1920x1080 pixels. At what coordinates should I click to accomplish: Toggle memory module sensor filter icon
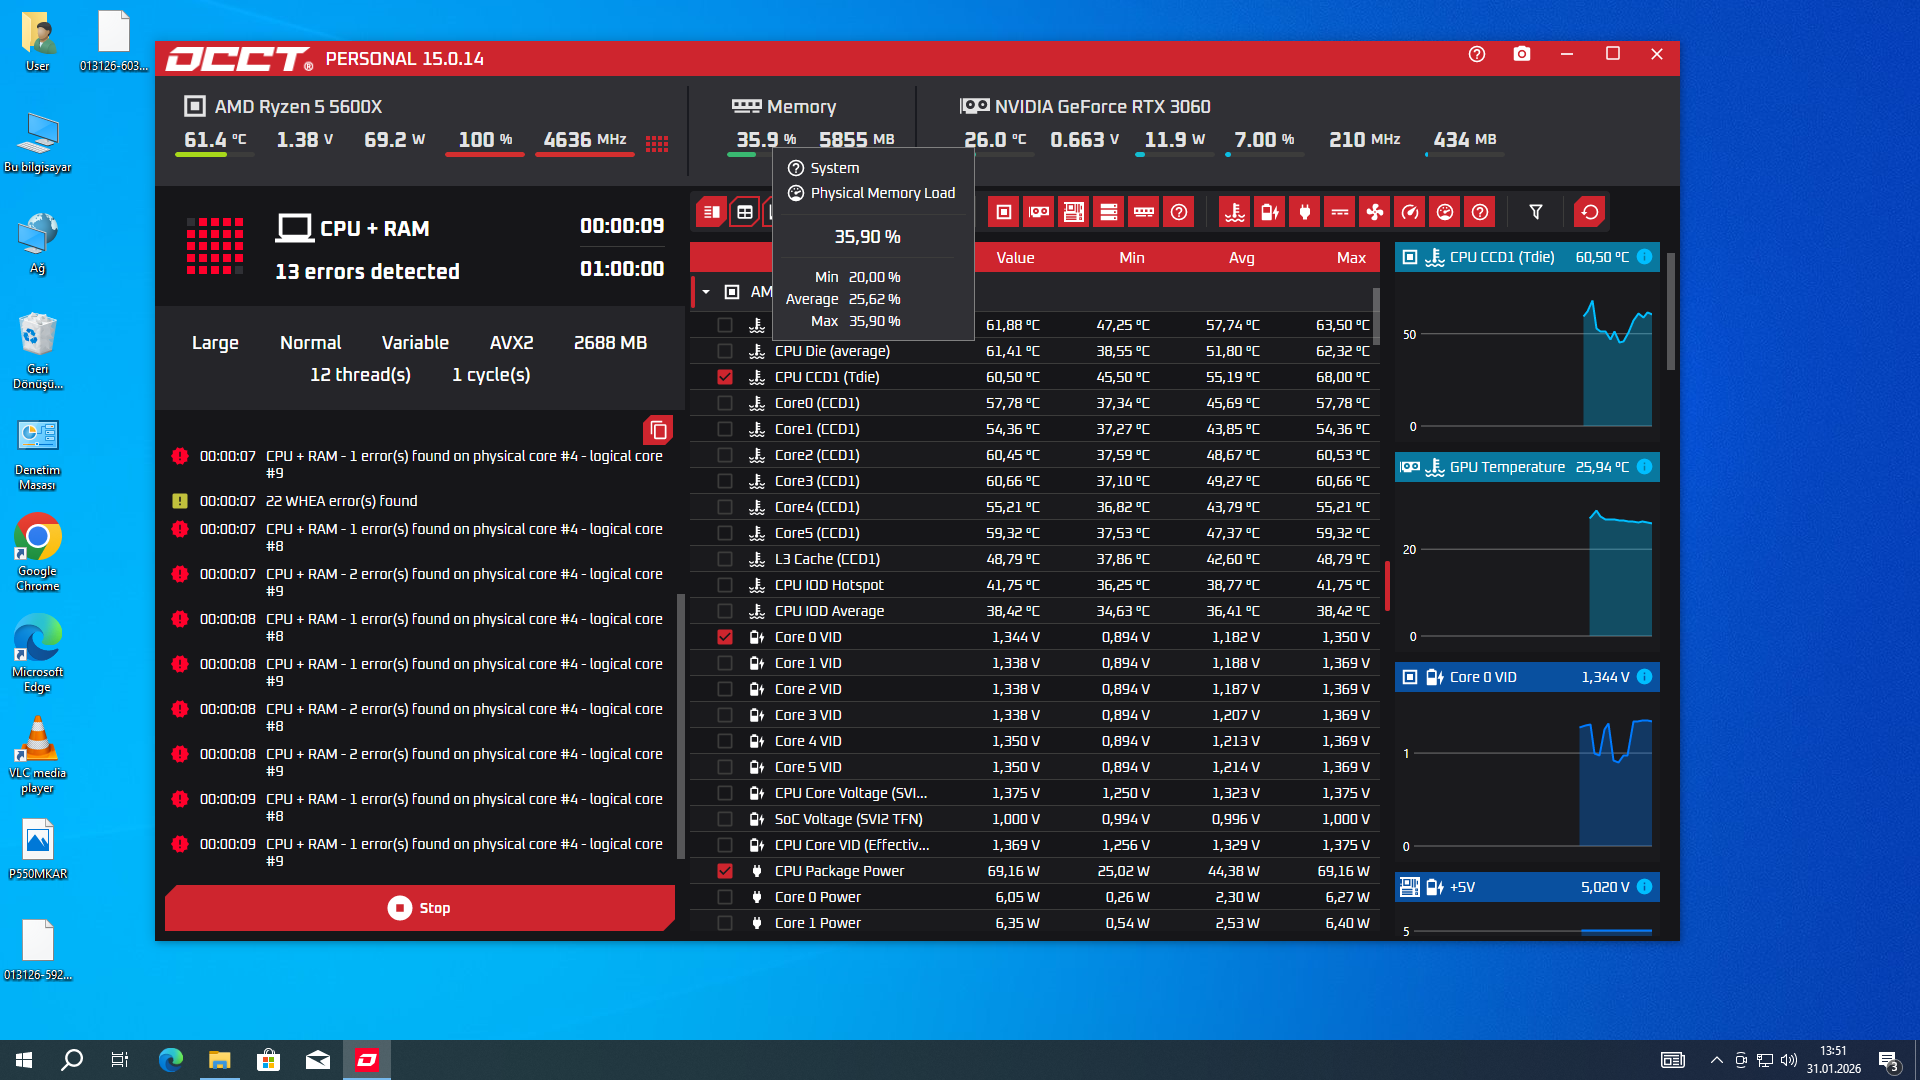[1144, 212]
